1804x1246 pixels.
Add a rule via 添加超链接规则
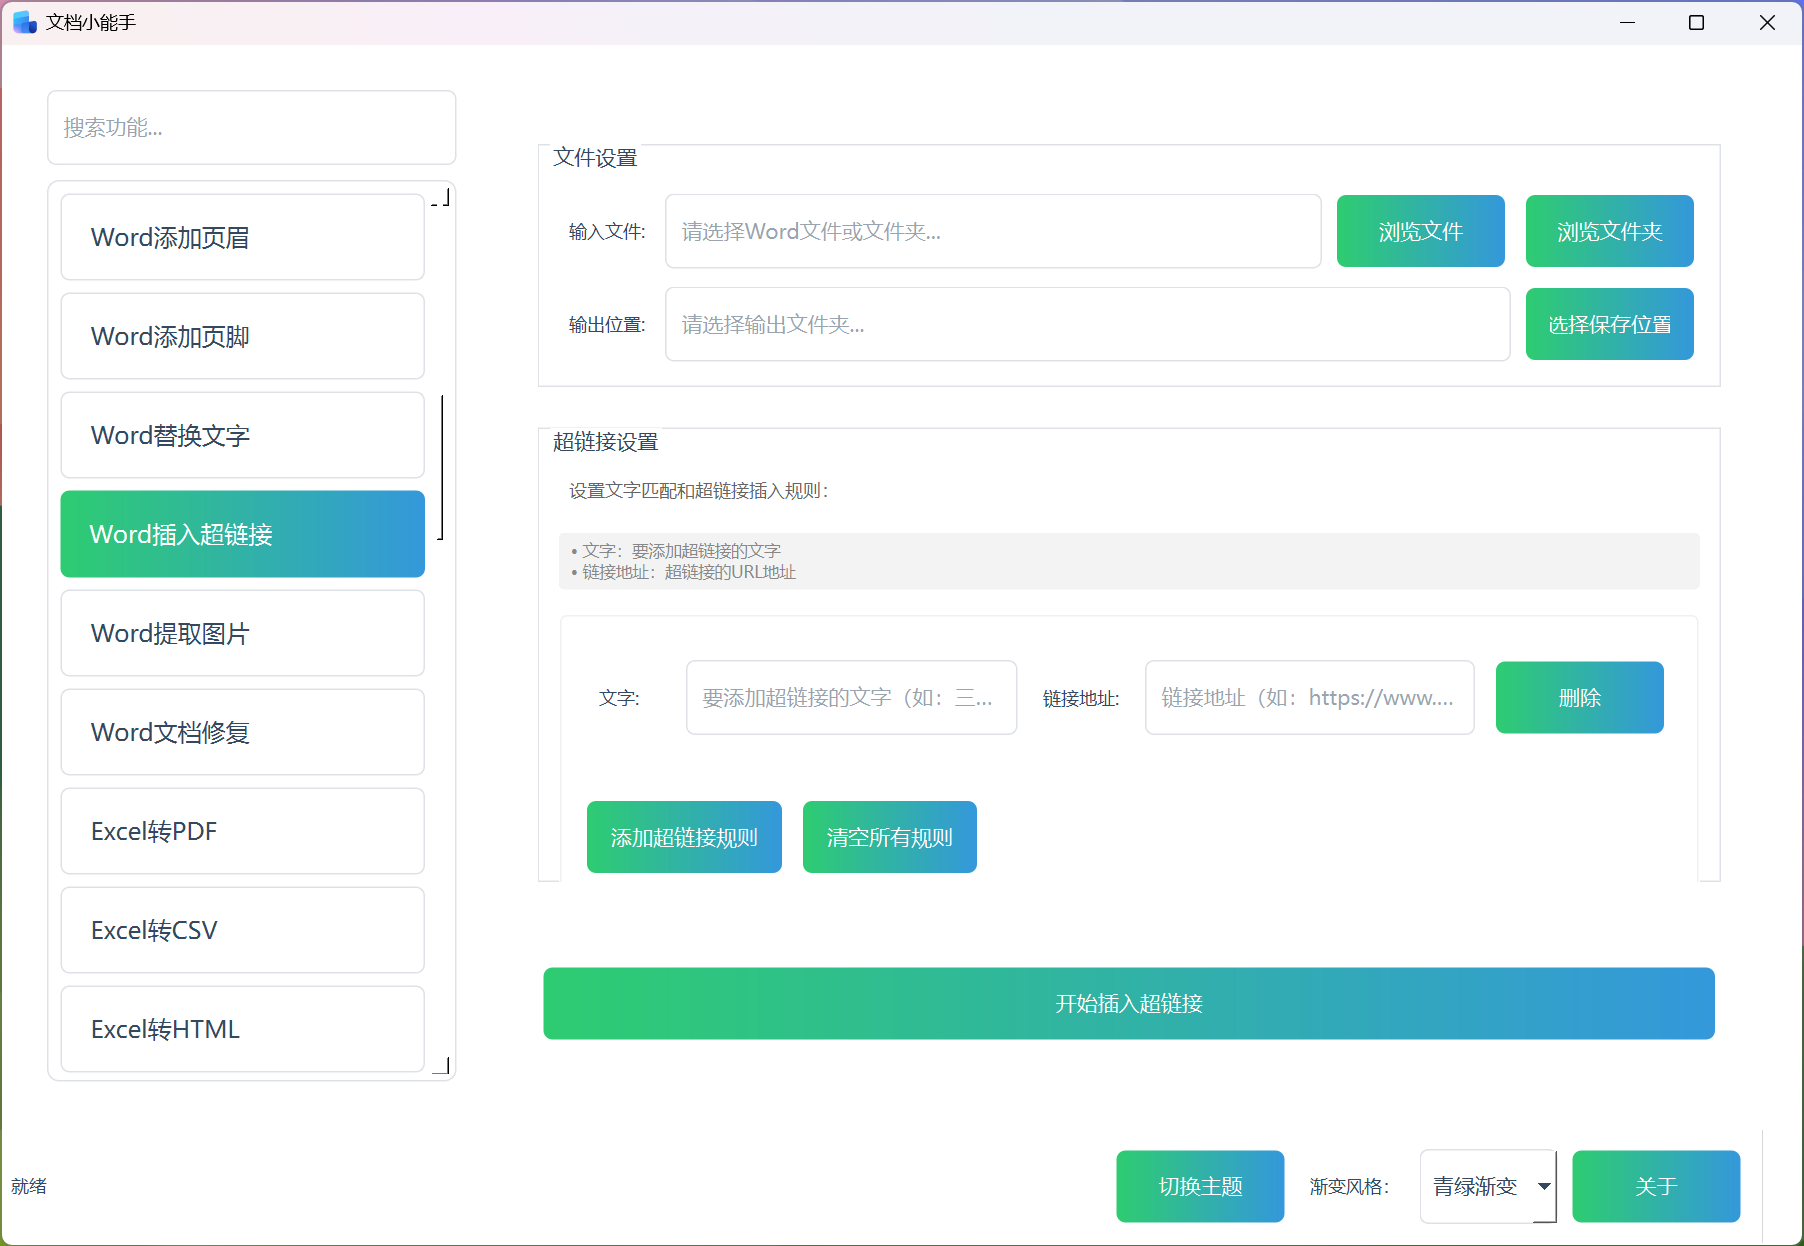[x=684, y=837]
